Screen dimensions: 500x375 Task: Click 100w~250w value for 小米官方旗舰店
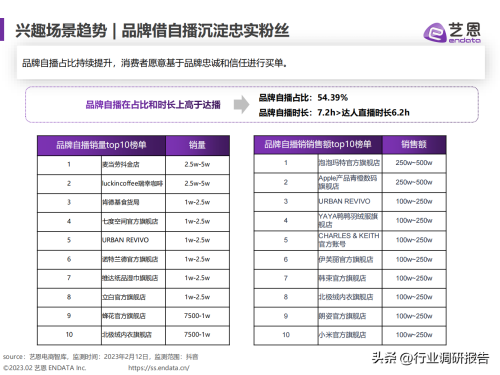(414, 335)
